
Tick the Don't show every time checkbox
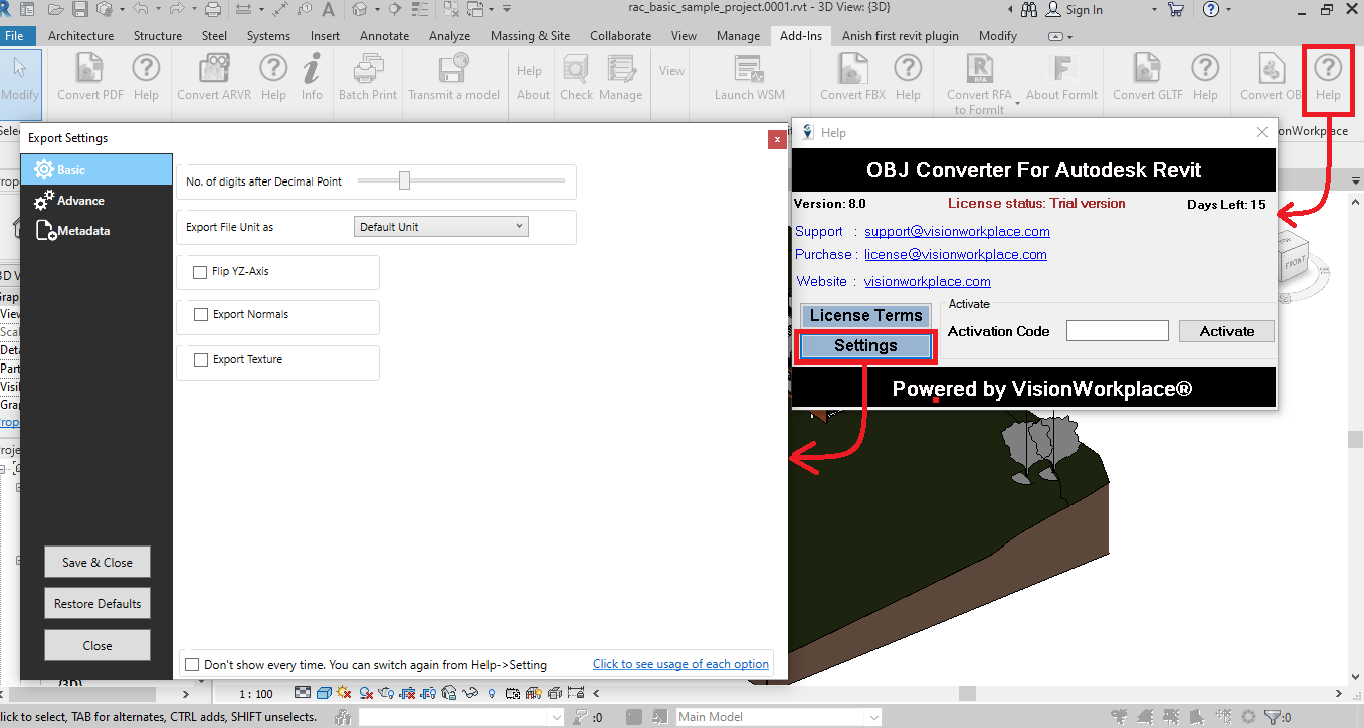coord(192,664)
